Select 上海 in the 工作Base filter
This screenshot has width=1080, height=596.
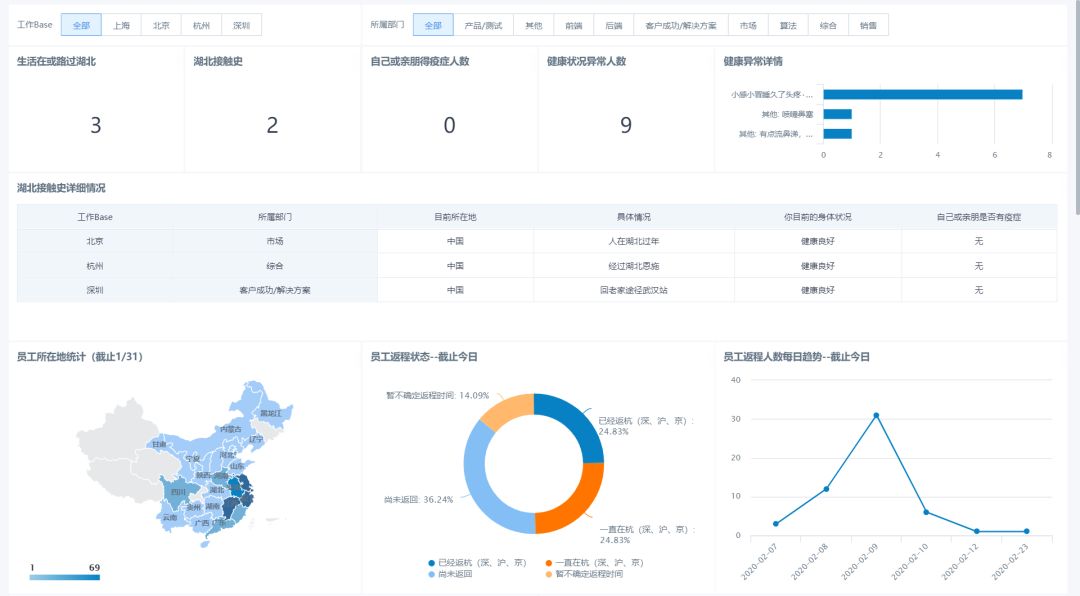pos(121,25)
